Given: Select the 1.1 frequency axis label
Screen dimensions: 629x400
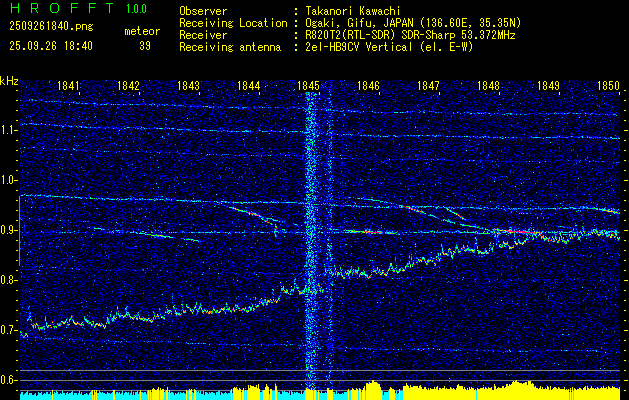Looking at the screenshot, I should point(9,130).
